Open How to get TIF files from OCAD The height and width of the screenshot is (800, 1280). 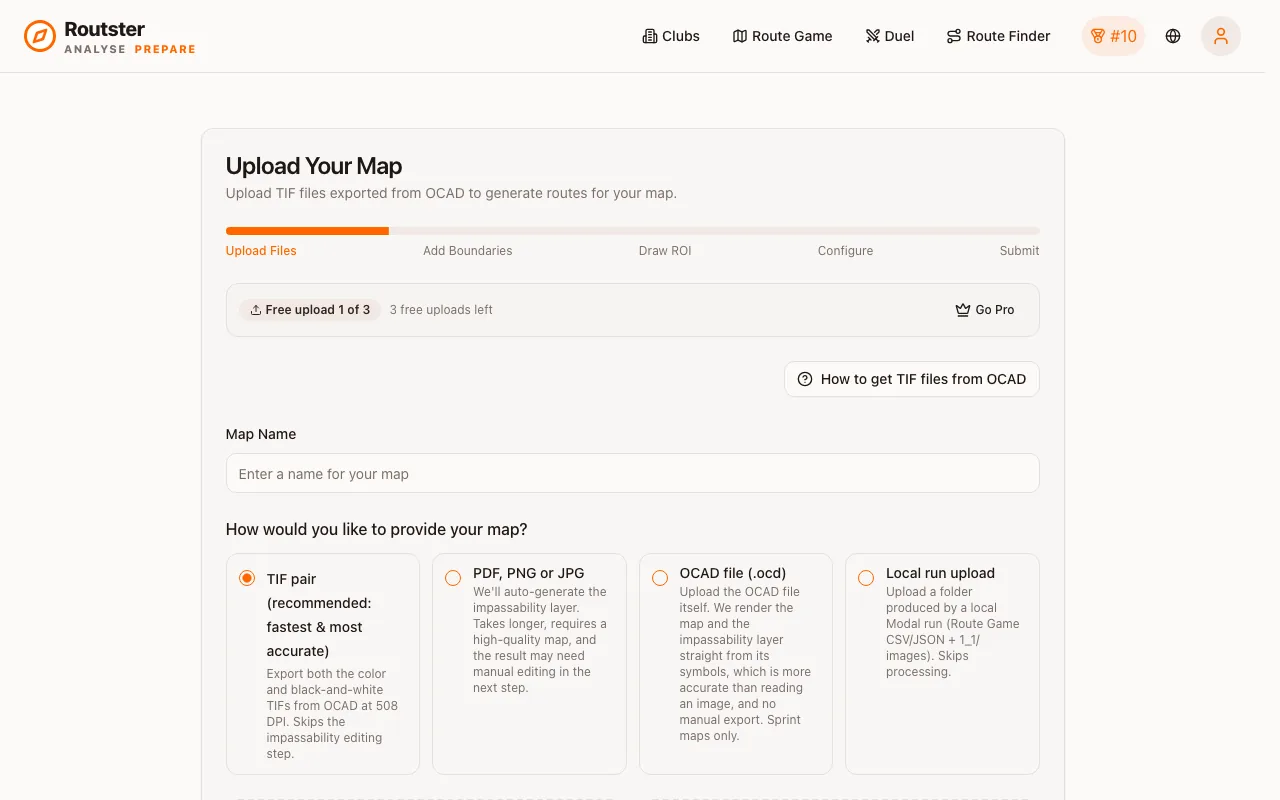pos(912,379)
